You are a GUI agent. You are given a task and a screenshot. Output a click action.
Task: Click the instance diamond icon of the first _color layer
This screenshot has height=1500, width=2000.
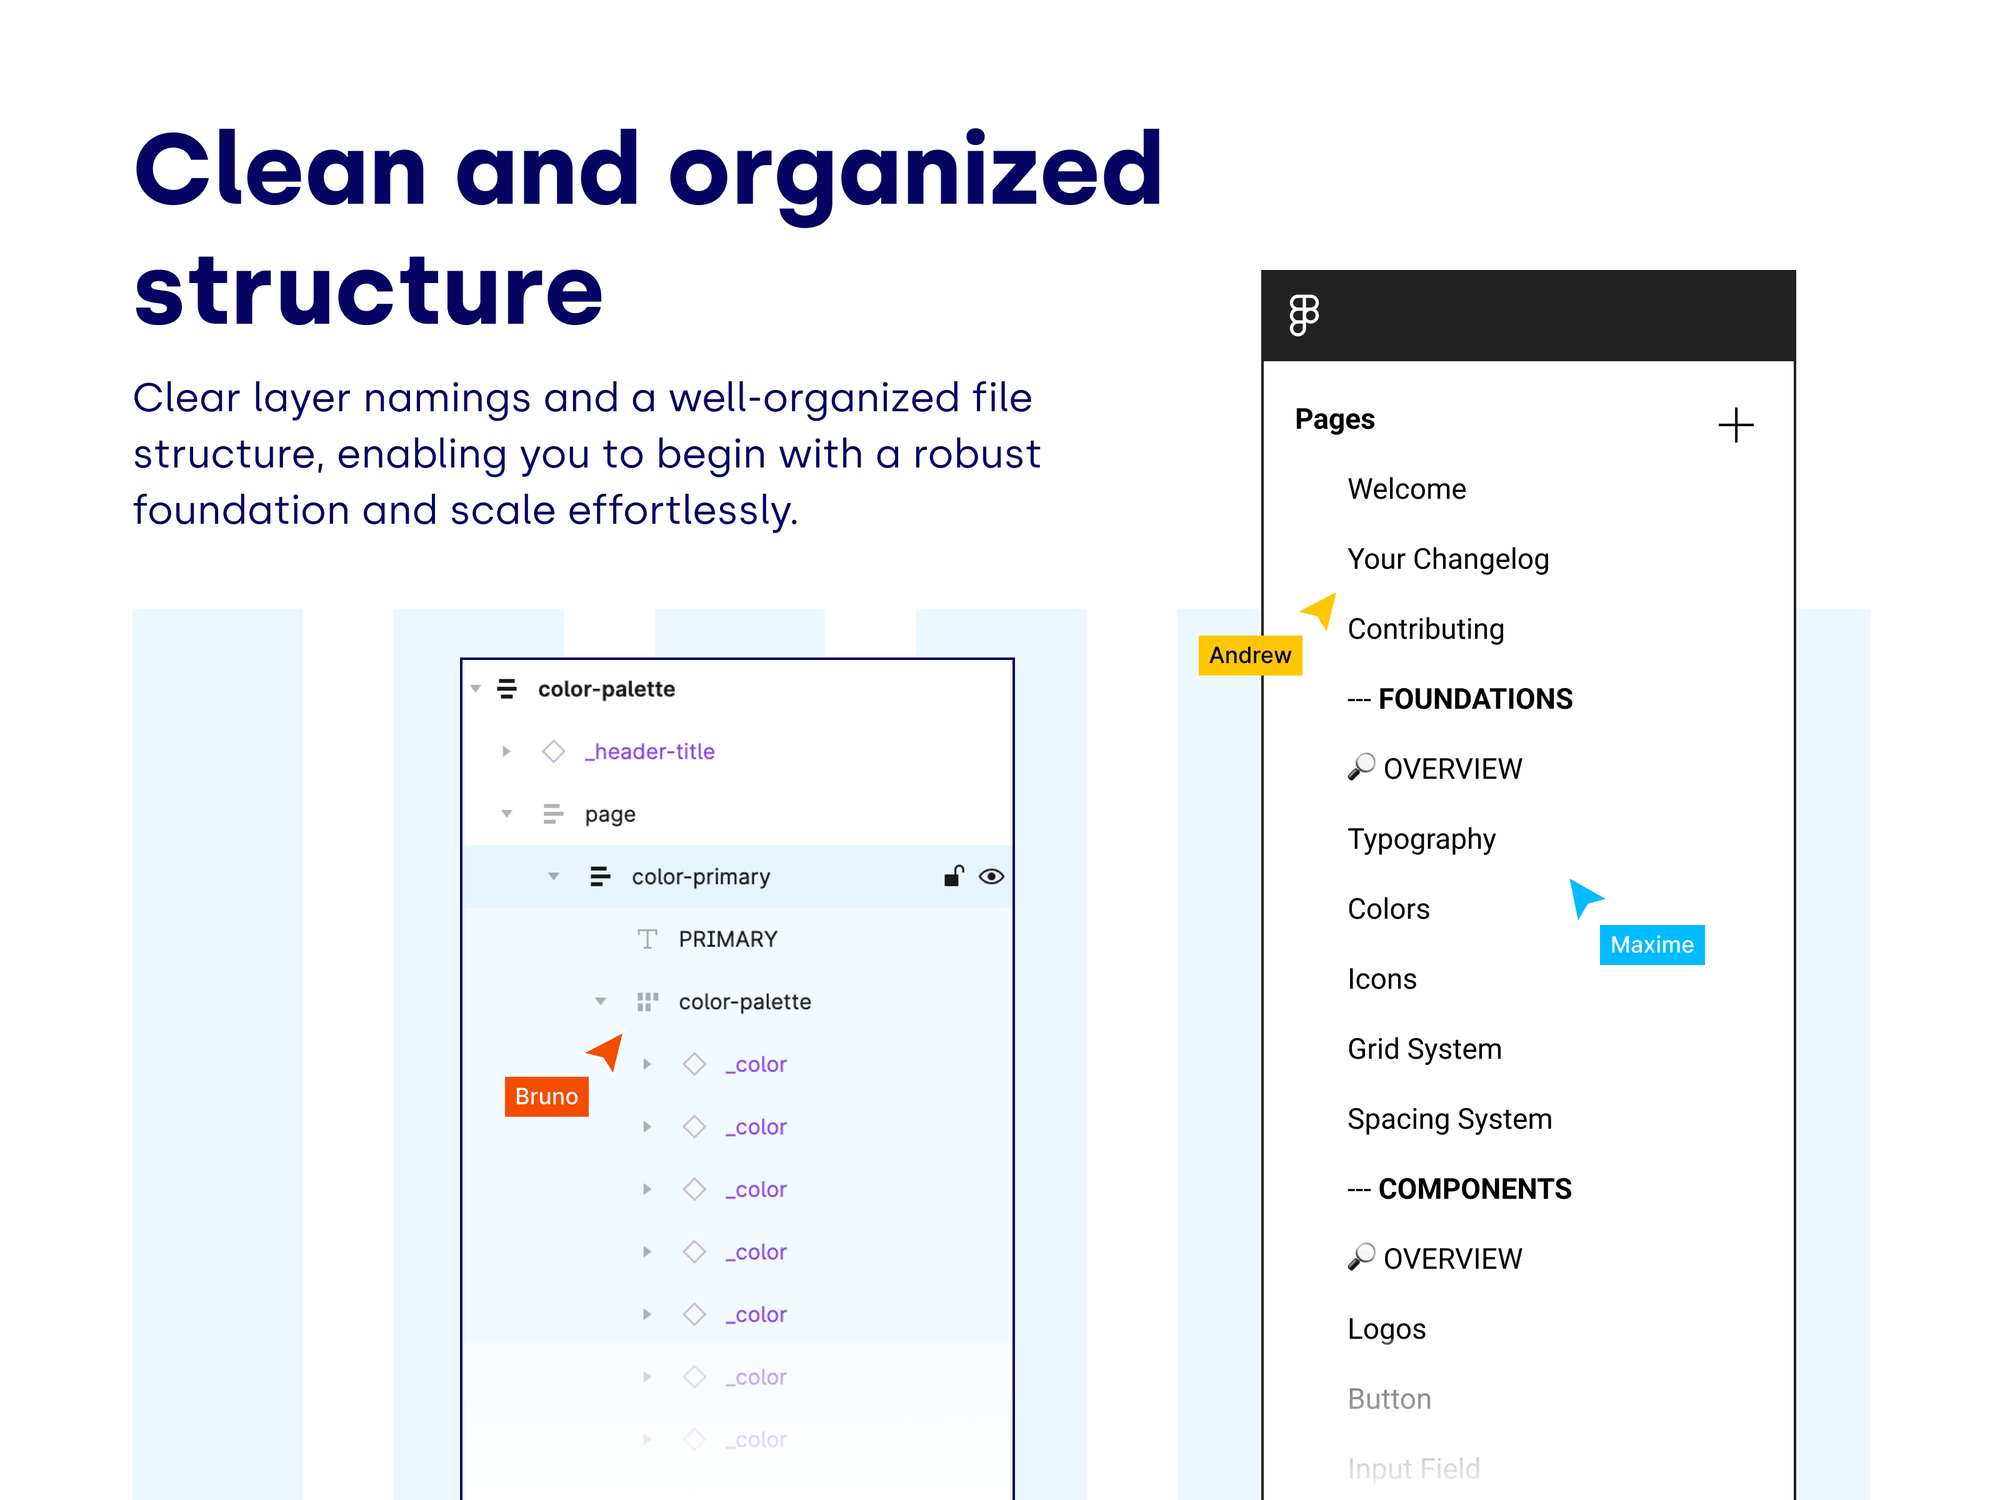click(694, 1064)
